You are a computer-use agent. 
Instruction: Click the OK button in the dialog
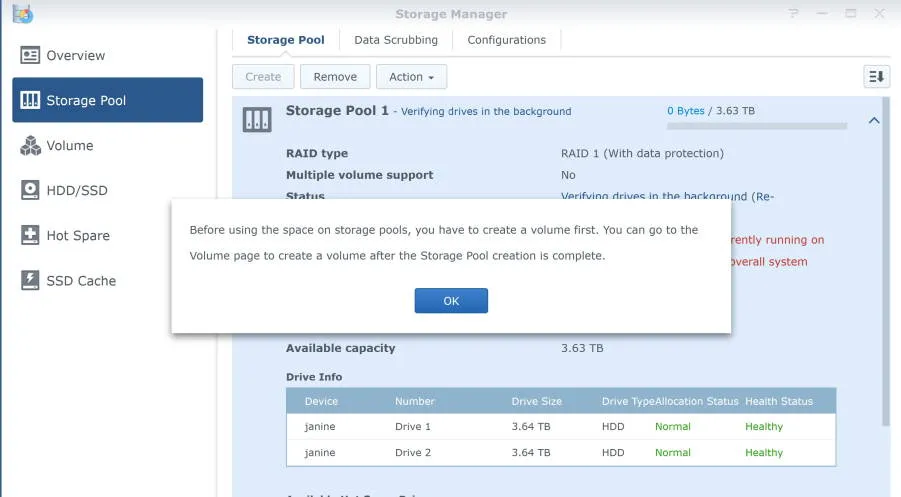451,300
